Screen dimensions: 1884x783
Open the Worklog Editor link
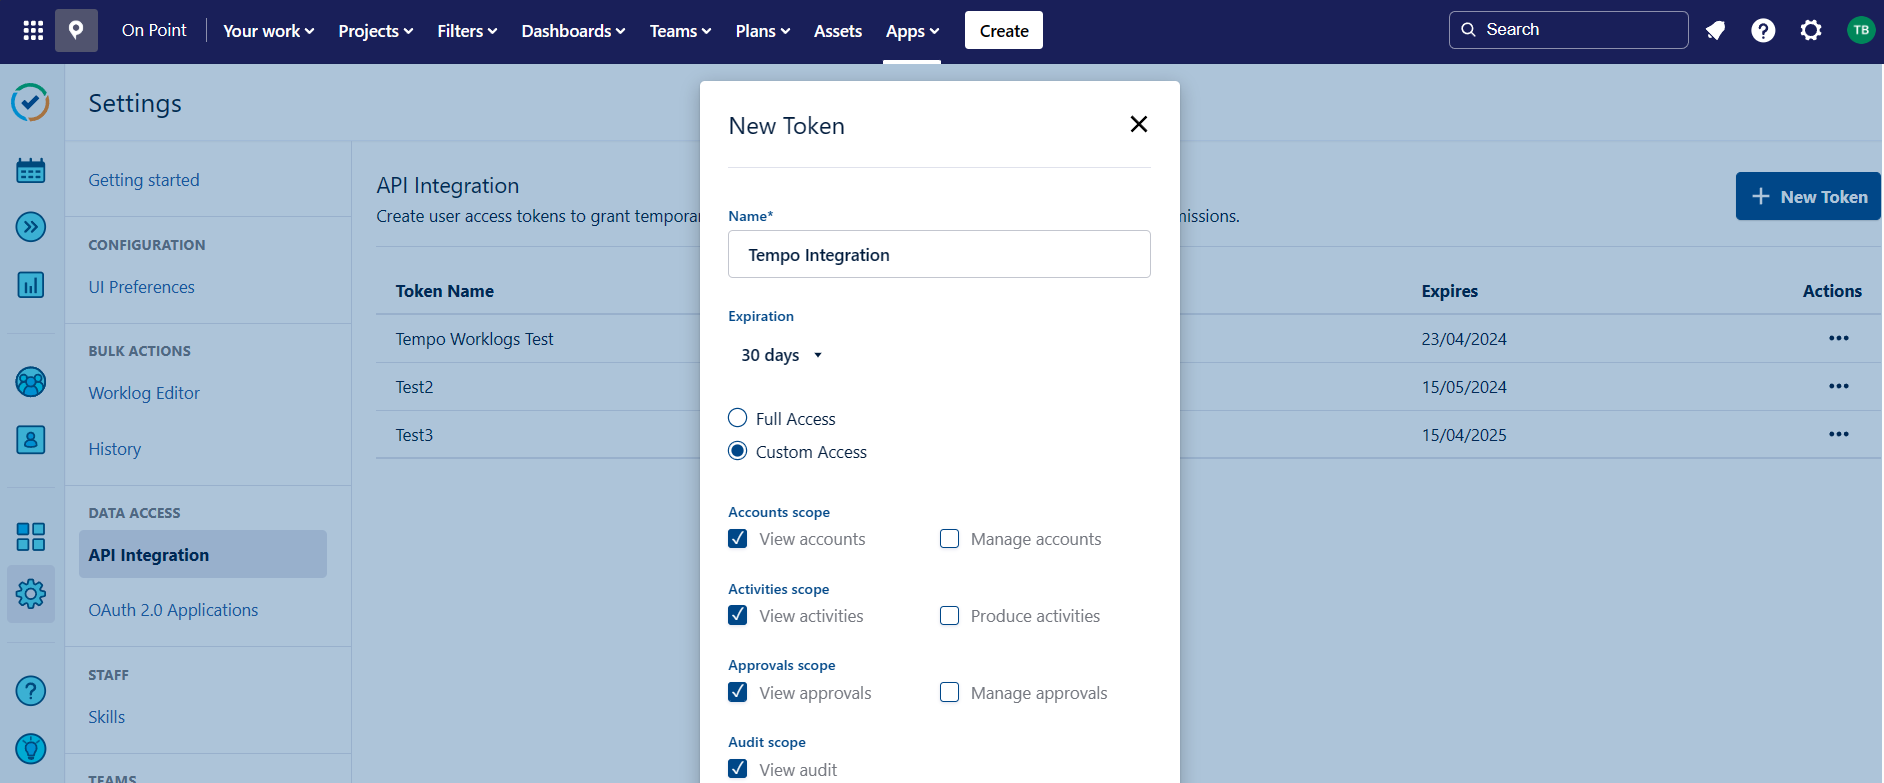click(x=144, y=393)
